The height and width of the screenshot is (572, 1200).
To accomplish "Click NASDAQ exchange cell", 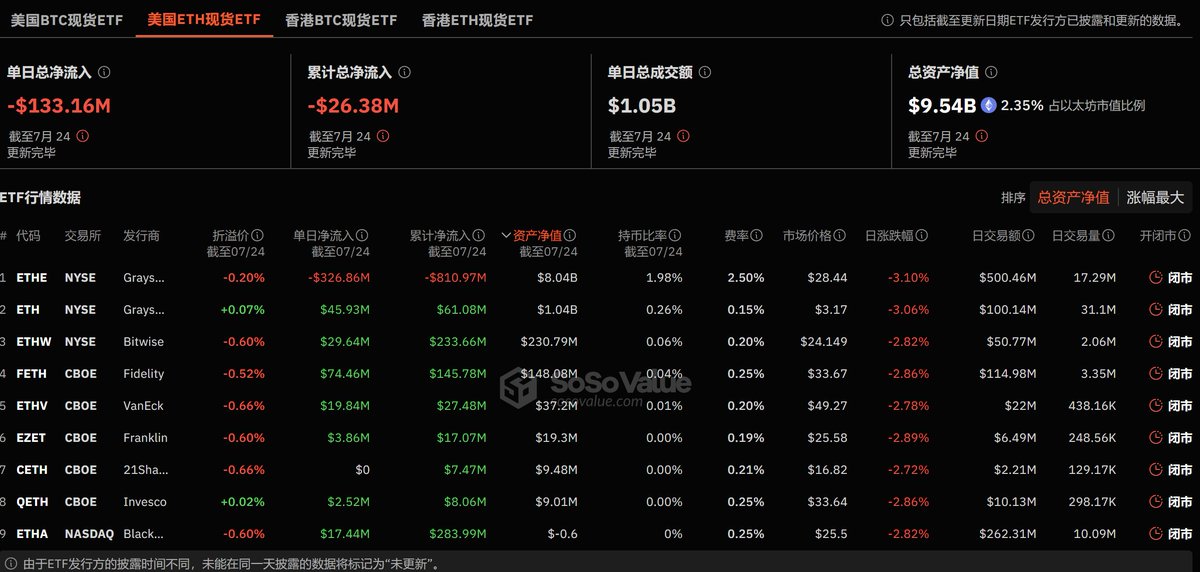I will coord(90,534).
